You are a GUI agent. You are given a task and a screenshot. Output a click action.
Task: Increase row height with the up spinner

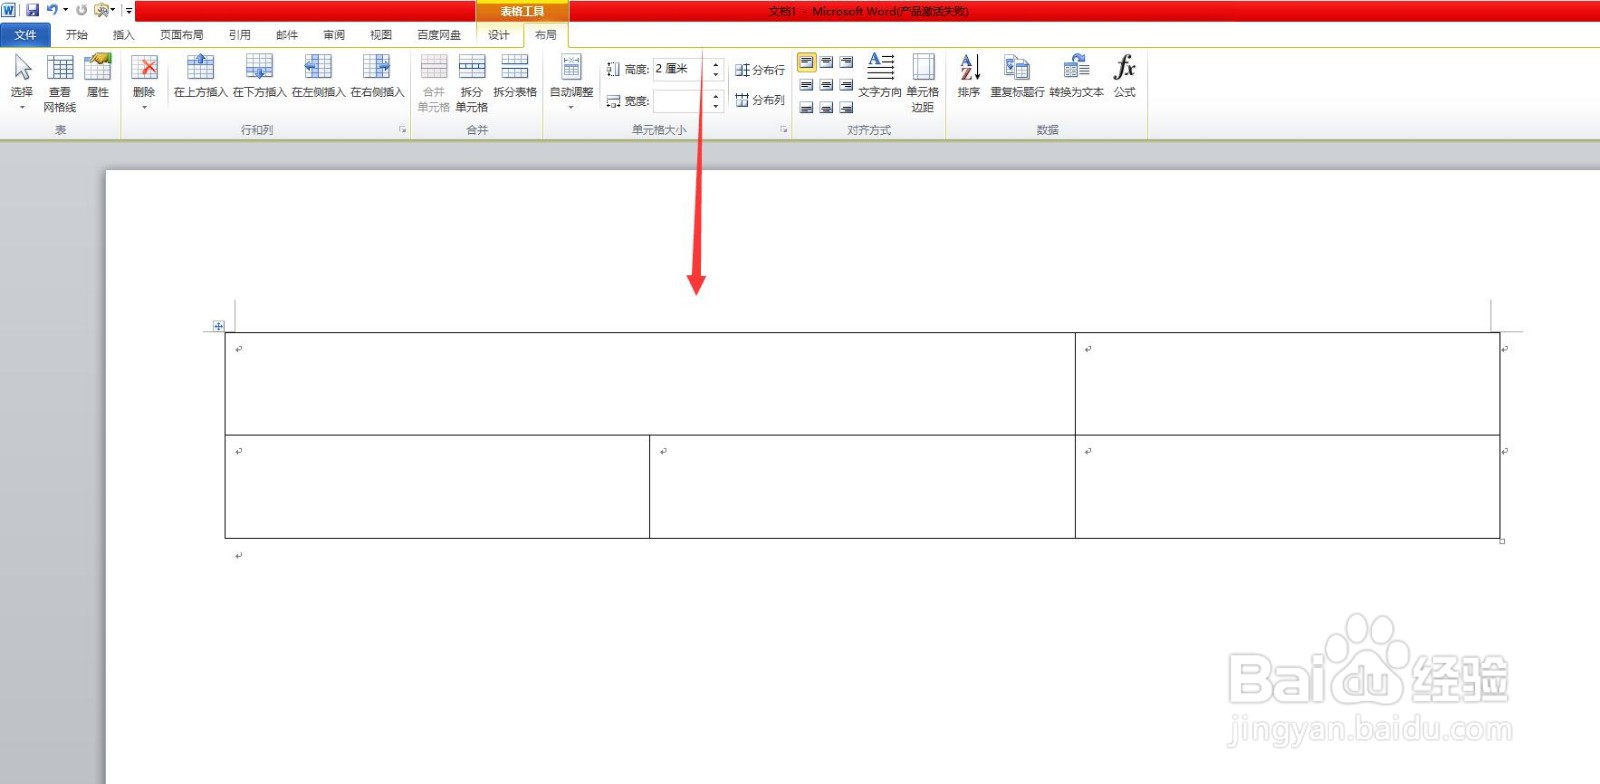(716, 64)
